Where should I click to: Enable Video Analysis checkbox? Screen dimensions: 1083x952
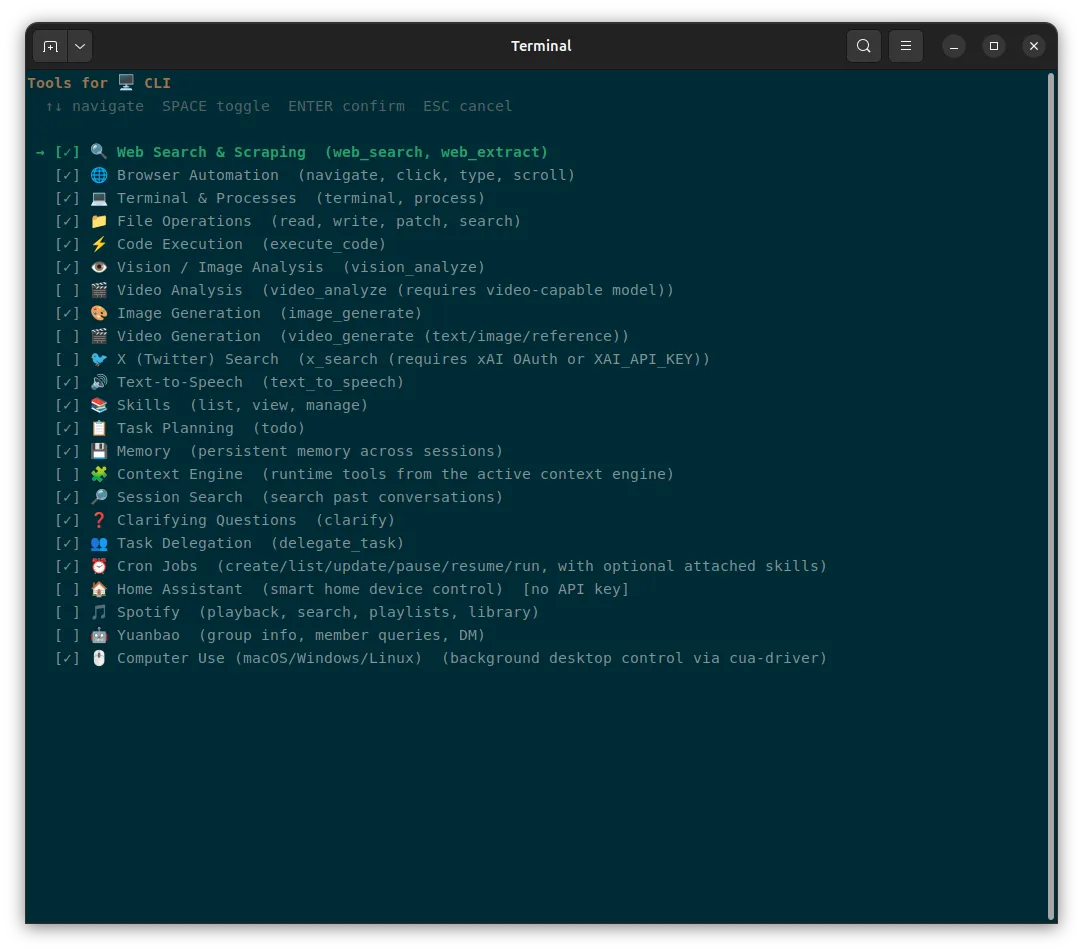click(x=67, y=290)
